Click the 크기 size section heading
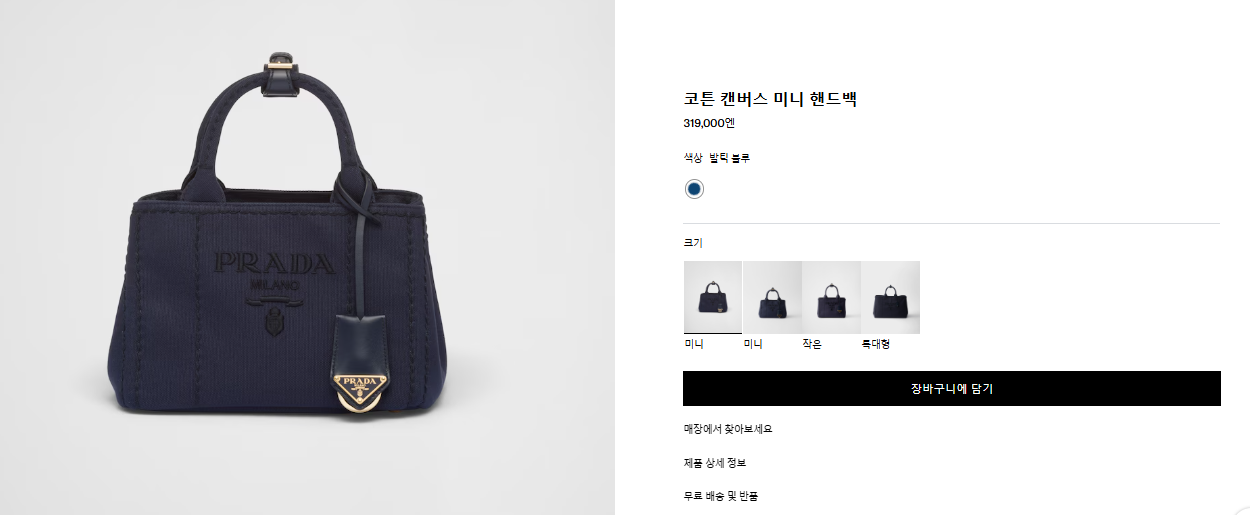Screen dimensions: 1250x515 (x=693, y=243)
